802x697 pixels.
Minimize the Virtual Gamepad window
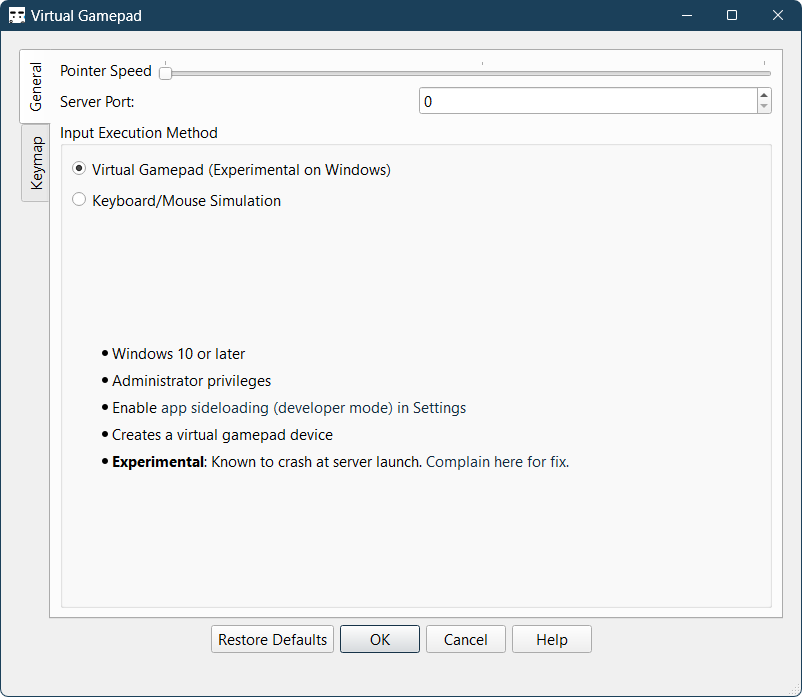click(x=687, y=16)
